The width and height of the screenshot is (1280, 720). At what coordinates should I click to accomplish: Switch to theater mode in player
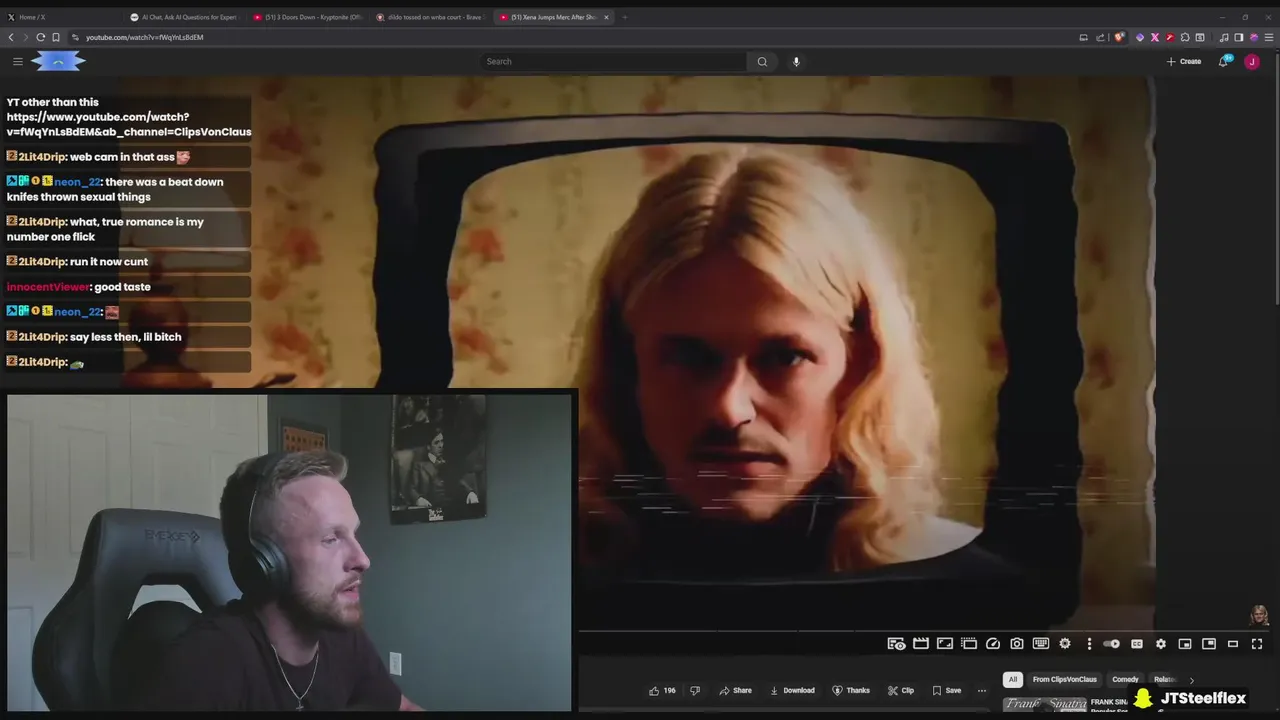click(1233, 644)
